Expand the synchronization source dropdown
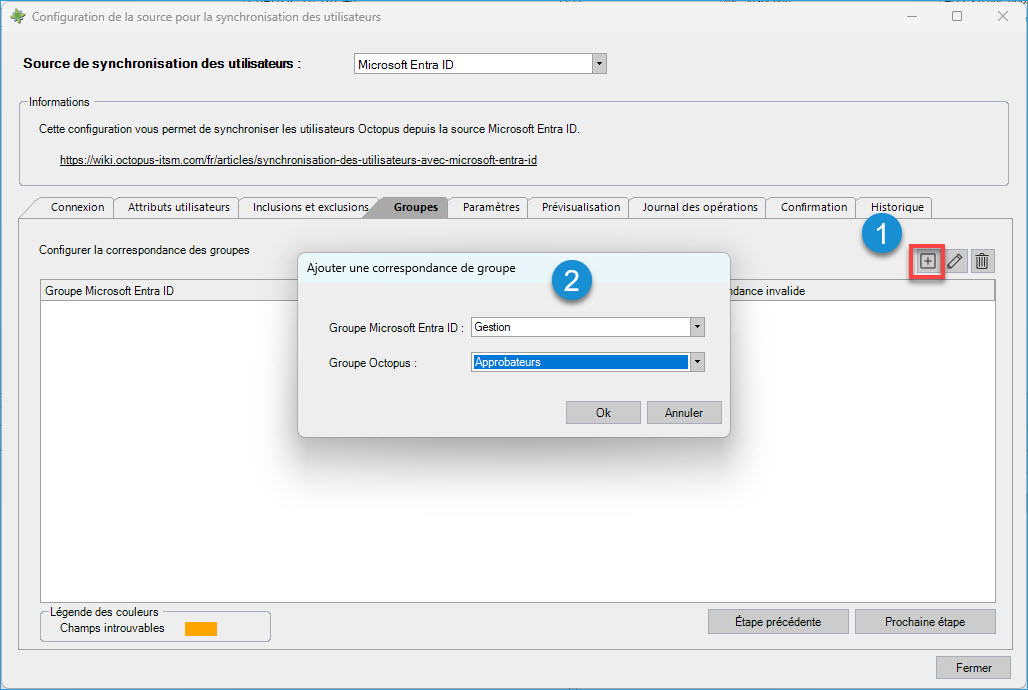The width and height of the screenshot is (1028, 690). 599,64
